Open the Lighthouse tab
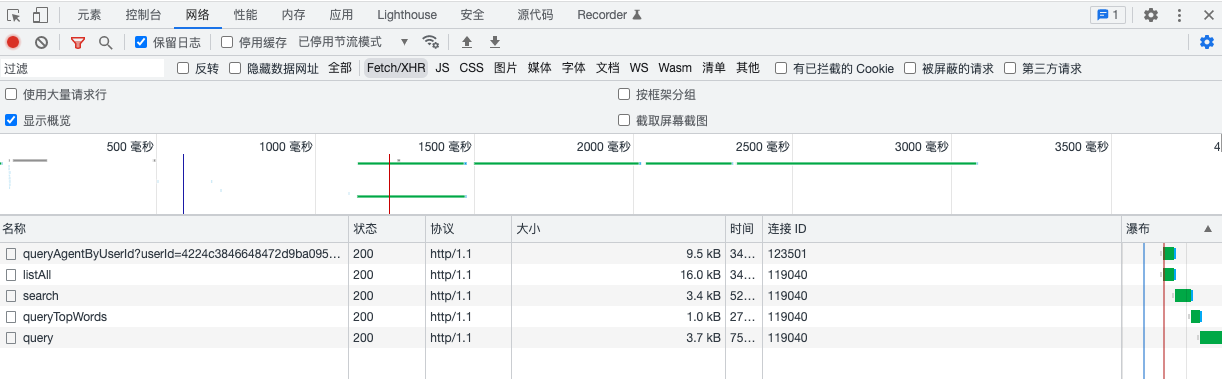 click(407, 15)
